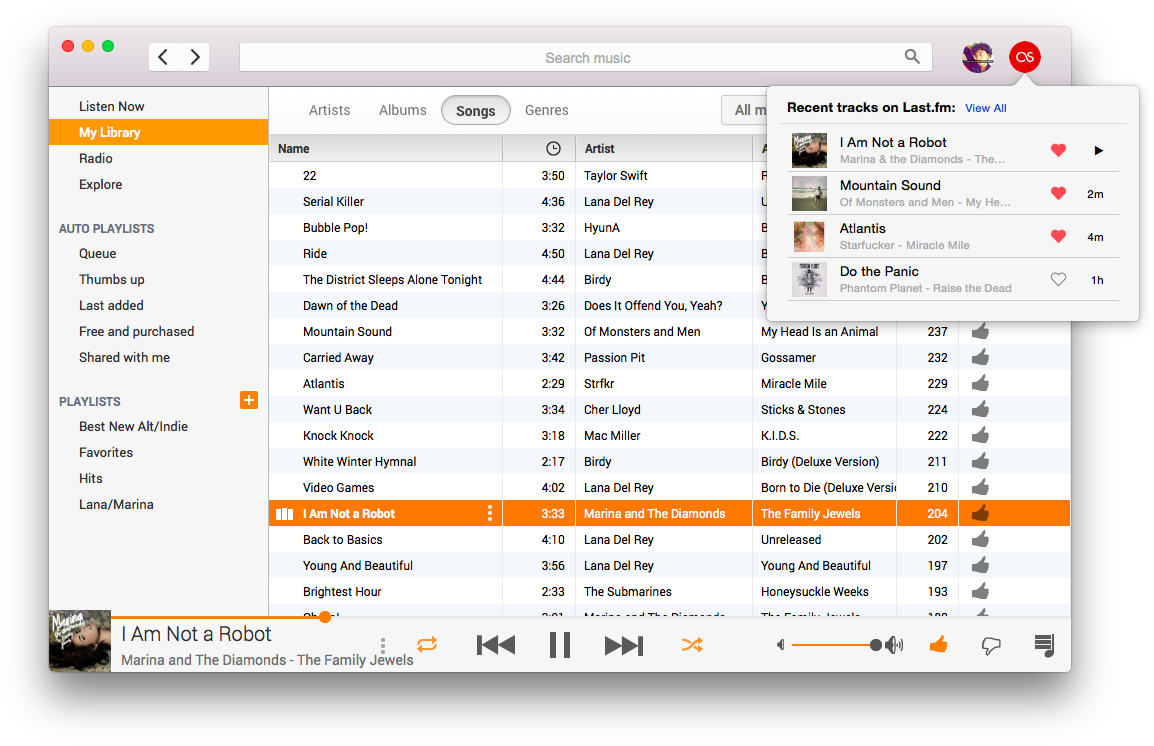Open player bar song options menu
This screenshot has width=1154, height=746.
(383, 646)
